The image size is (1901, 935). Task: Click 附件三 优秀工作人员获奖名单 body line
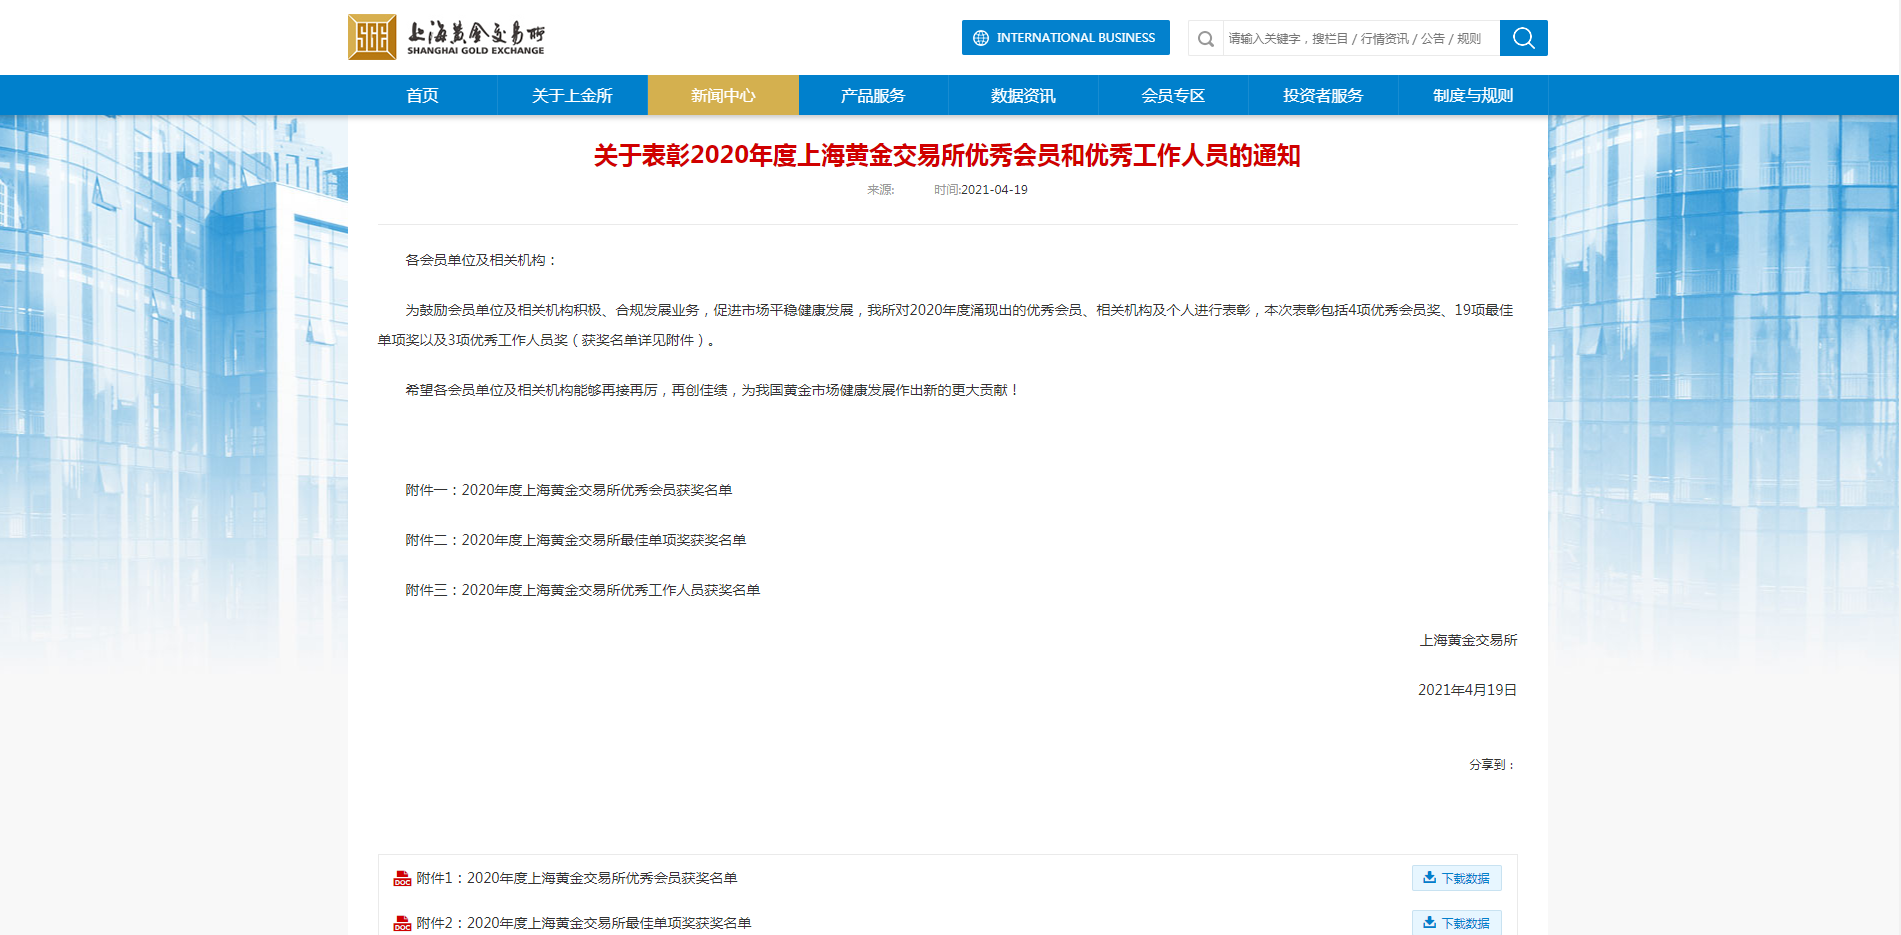point(583,590)
